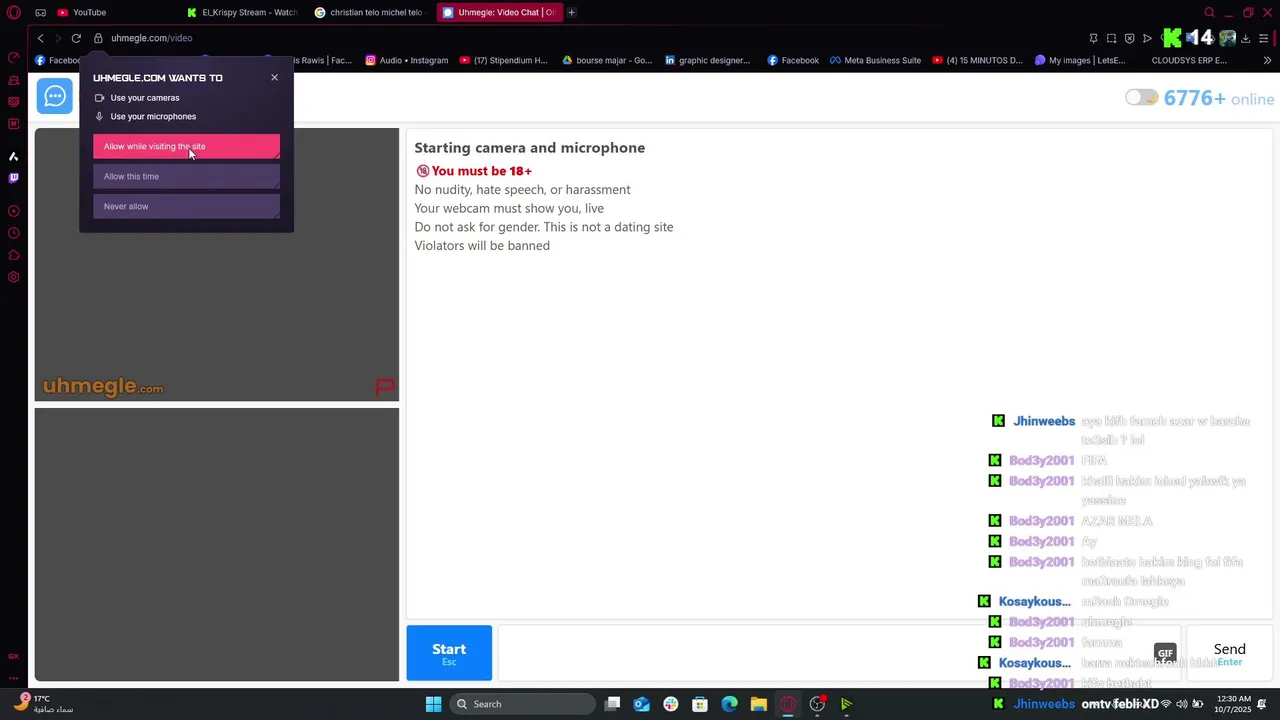Open Outlook from the taskbar
Image resolution: width=1280 pixels, height=720 pixels.
tap(642, 704)
